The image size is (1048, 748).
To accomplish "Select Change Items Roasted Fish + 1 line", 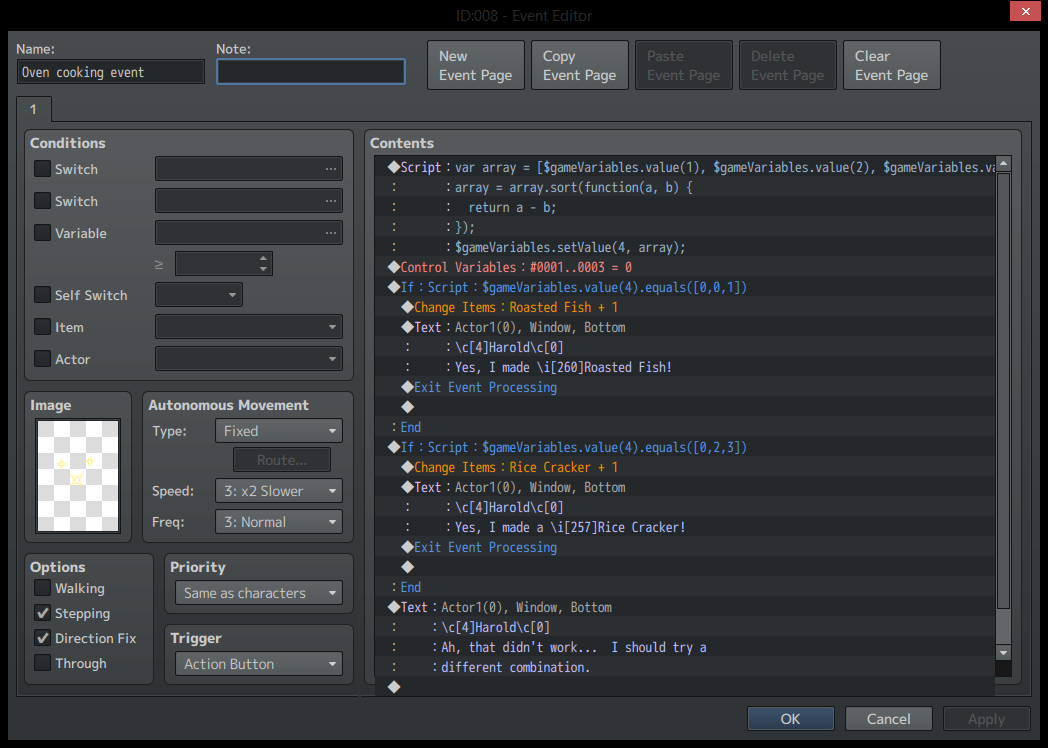I will [685, 307].
